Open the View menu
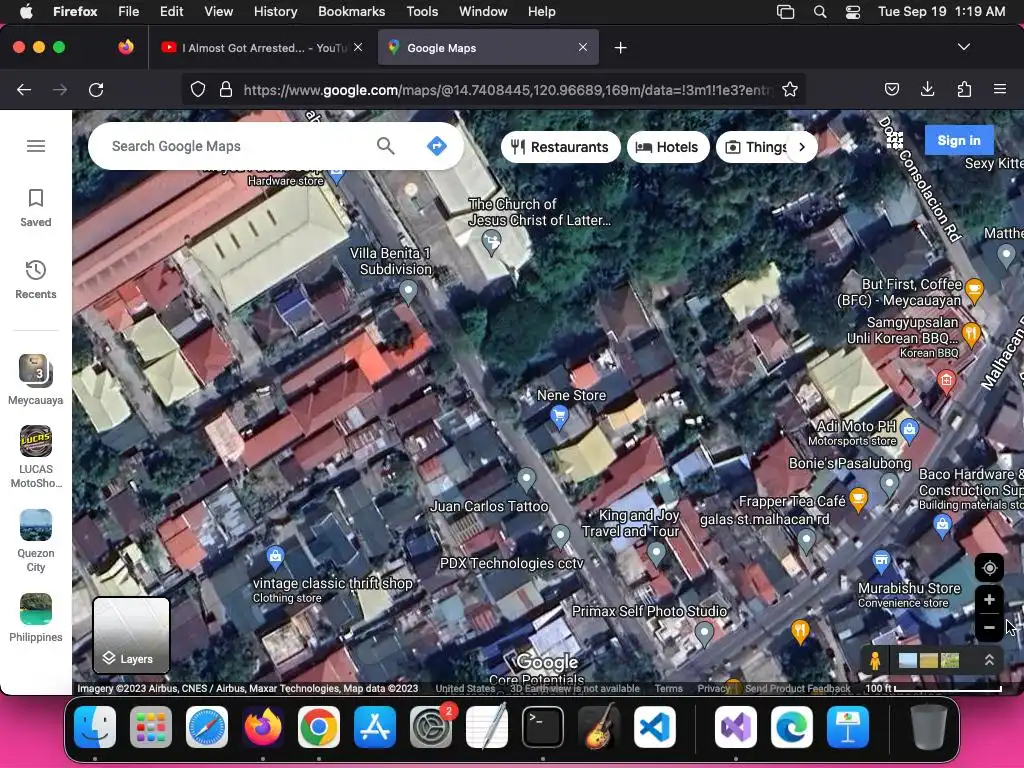This screenshot has width=1024, height=768. [x=218, y=11]
